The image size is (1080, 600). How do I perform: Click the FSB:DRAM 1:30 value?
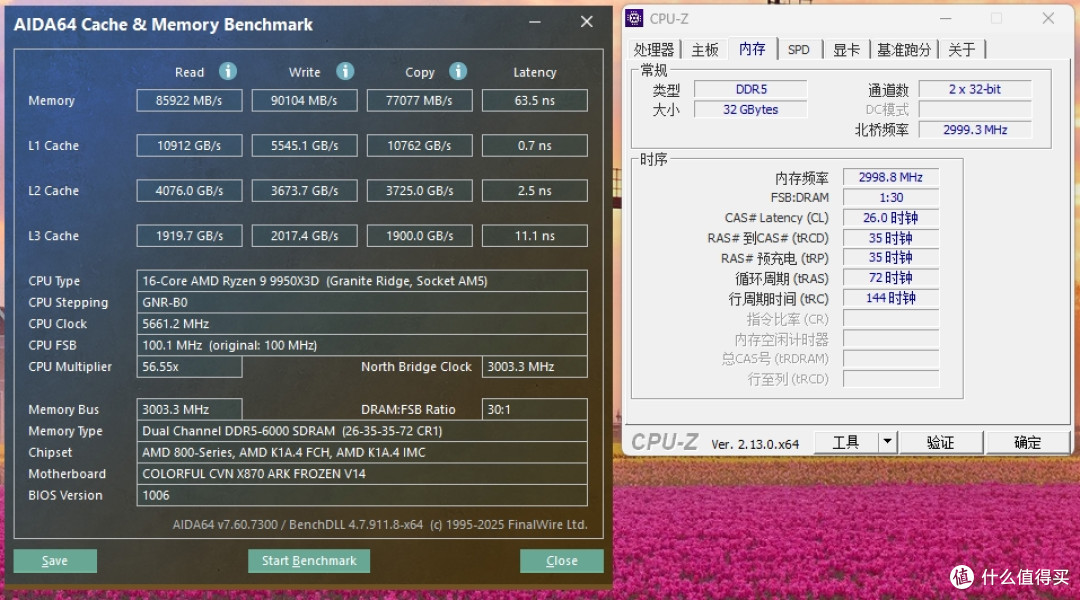tap(891, 197)
